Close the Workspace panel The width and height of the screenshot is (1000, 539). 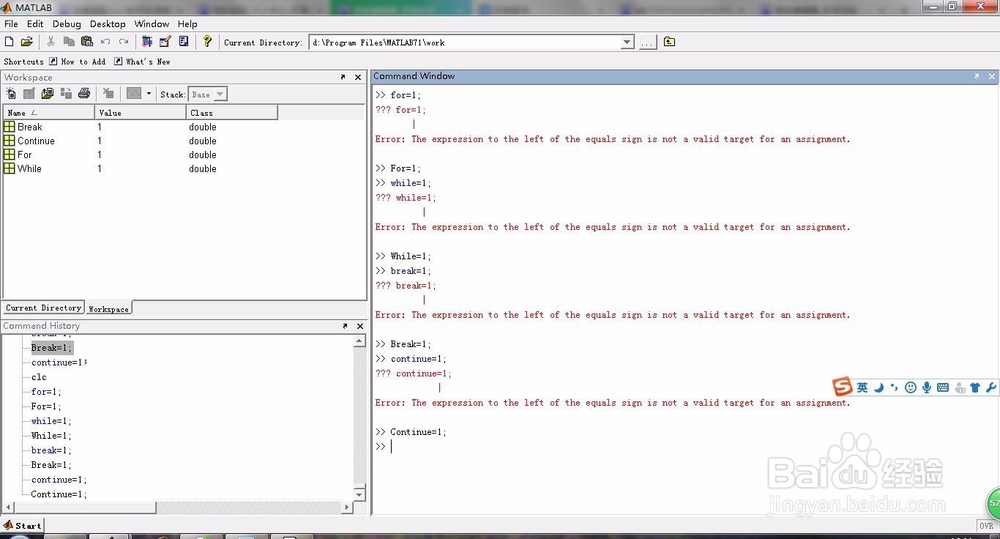click(x=358, y=77)
